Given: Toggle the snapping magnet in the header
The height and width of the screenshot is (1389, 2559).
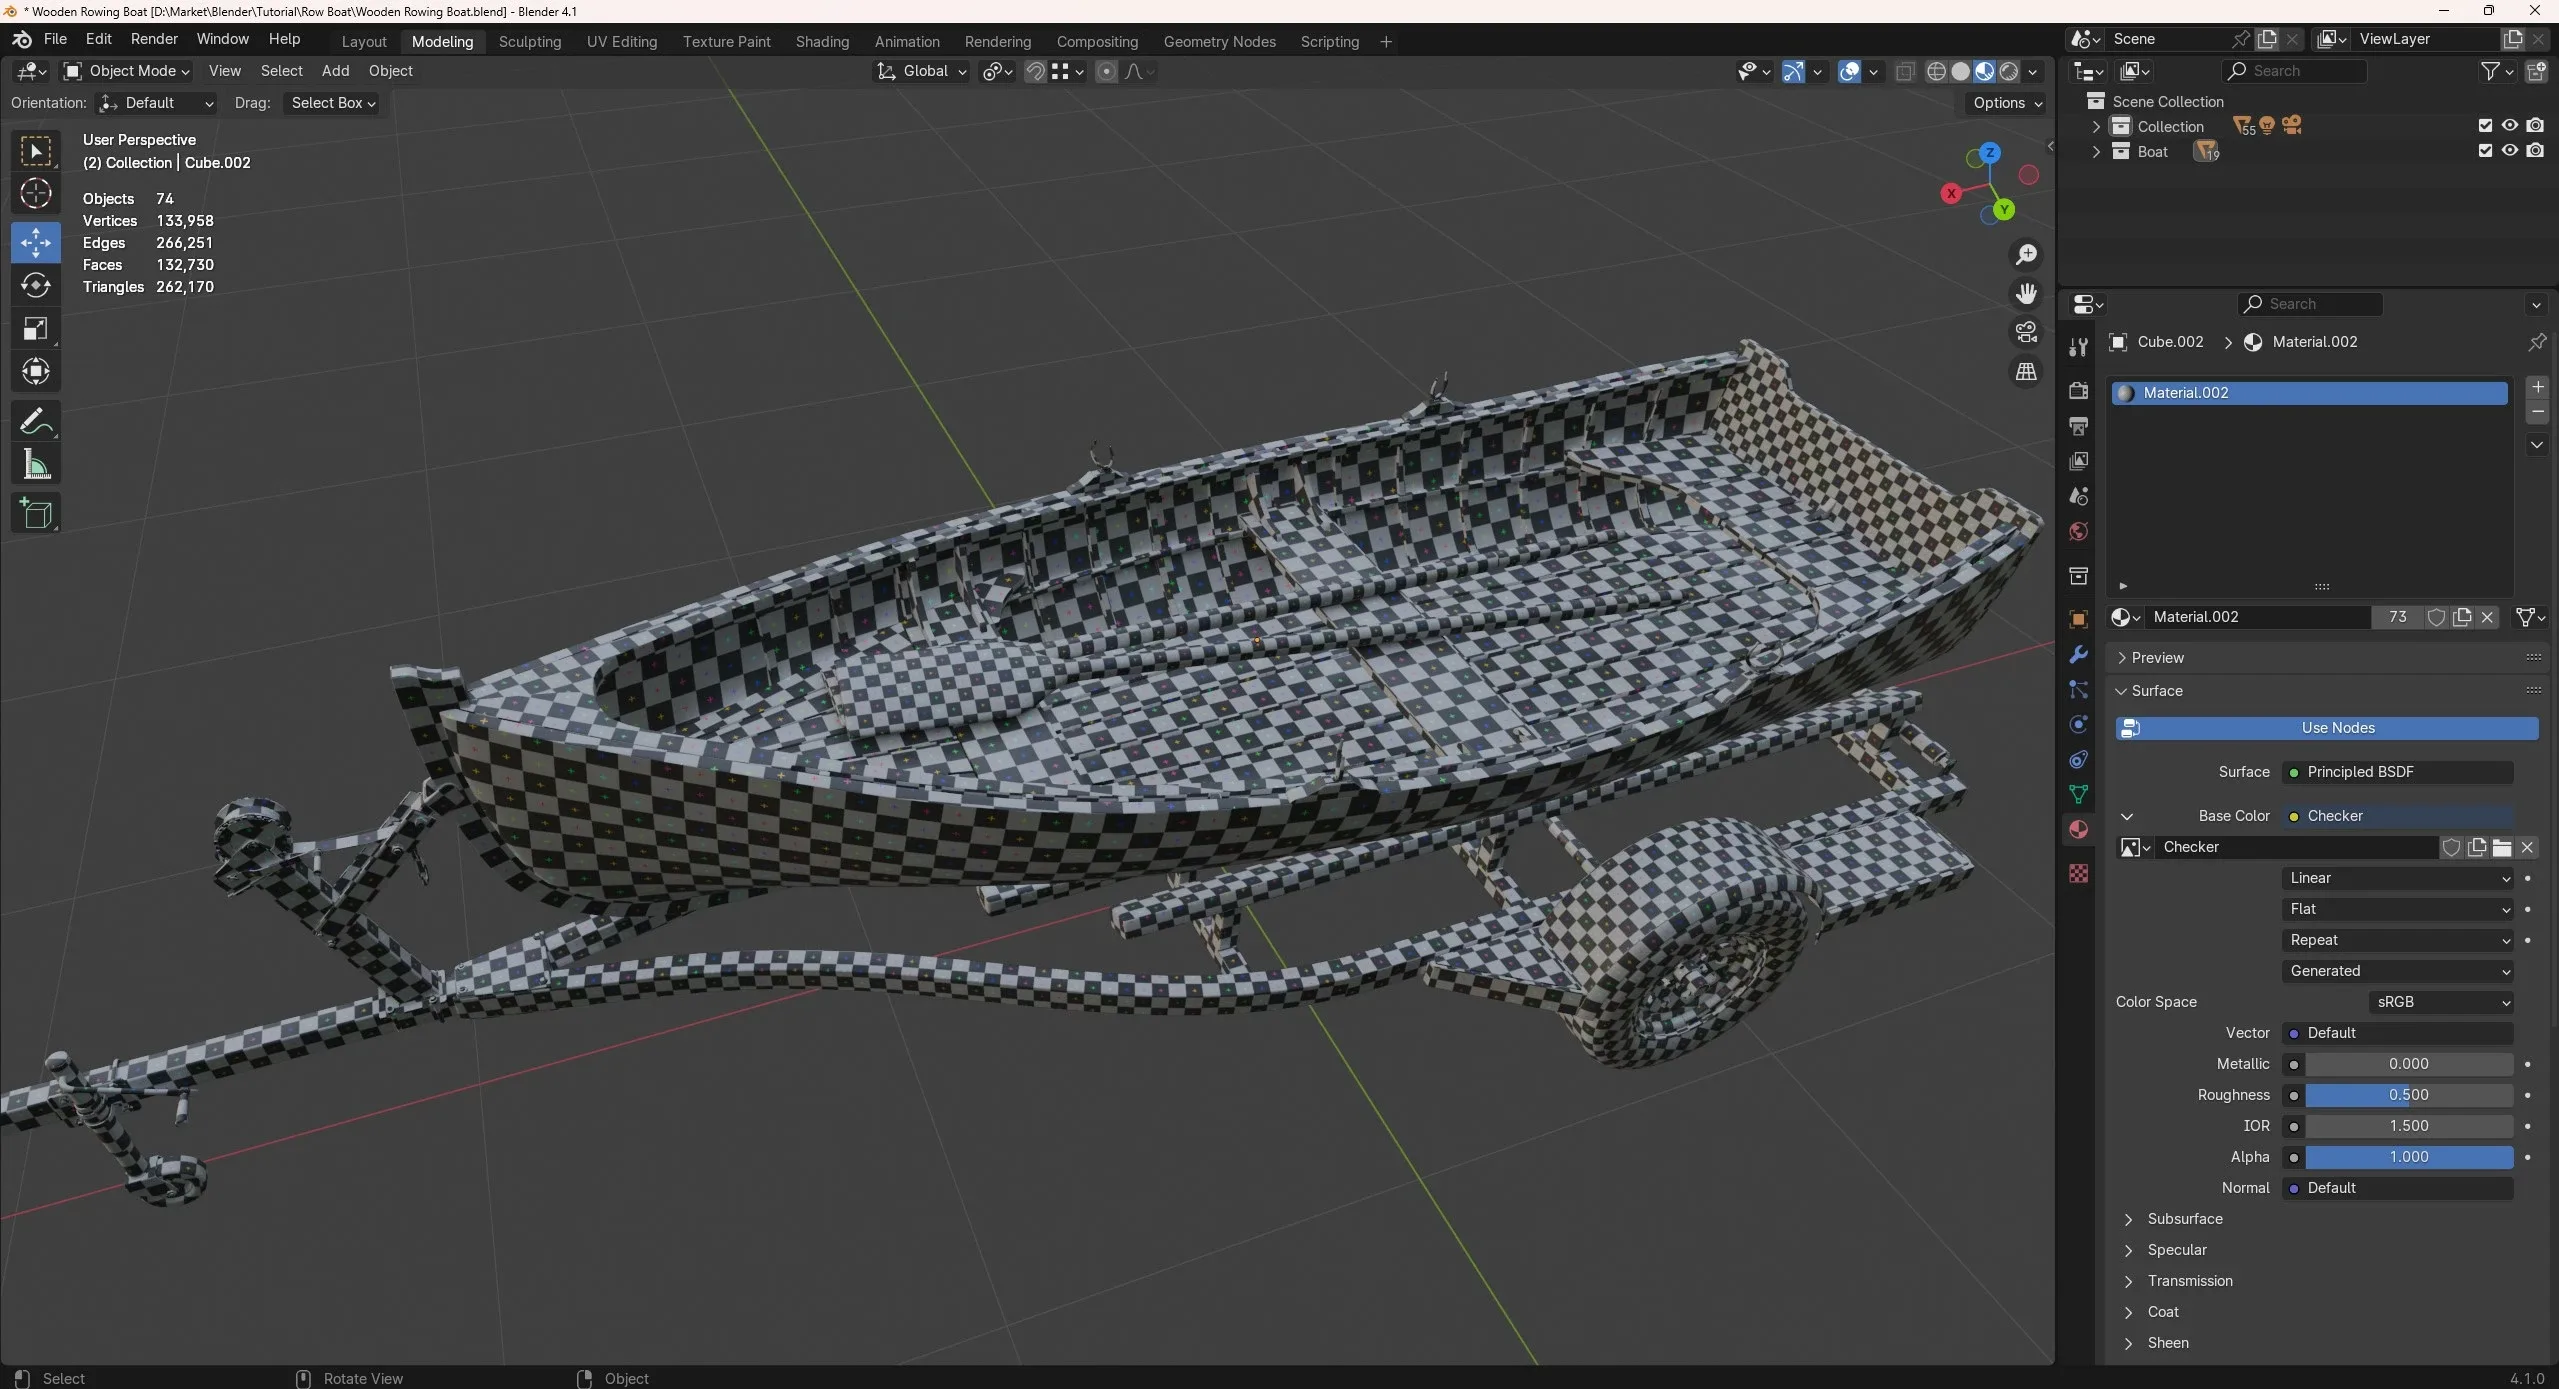Looking at the screenshot, I should click(1035, 71).
